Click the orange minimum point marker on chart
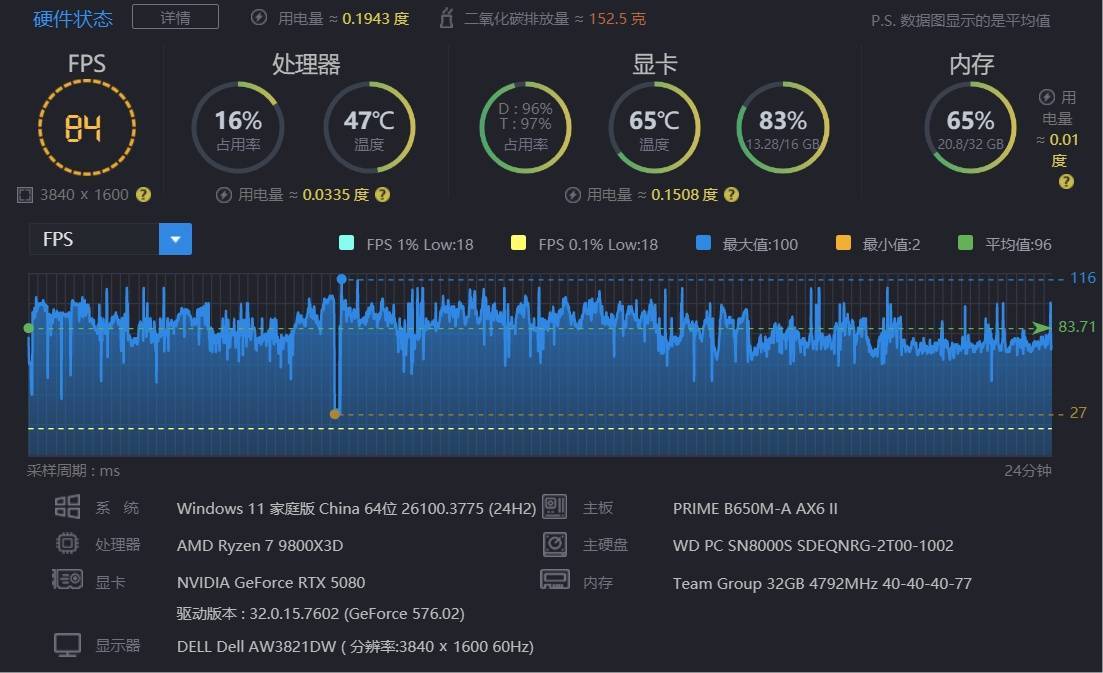Screen dimensions: 1103x673 (x=335, y=413)
